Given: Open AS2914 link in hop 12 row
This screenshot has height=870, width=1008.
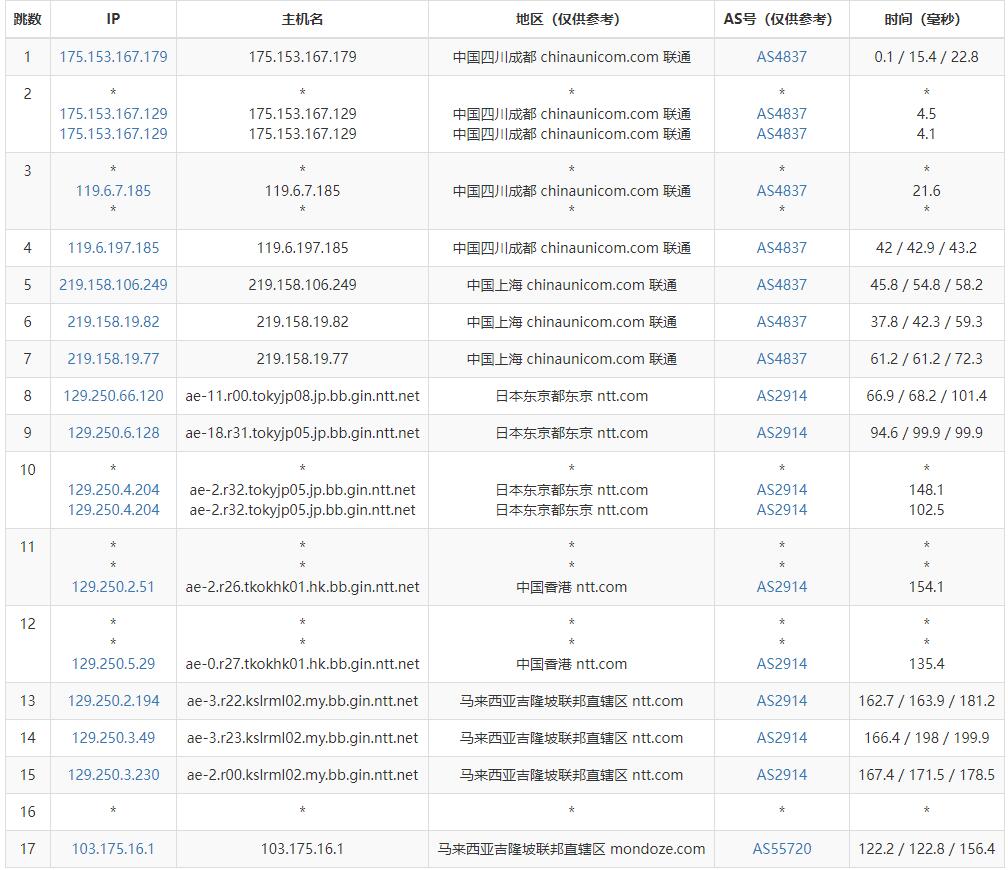Looking at the screenshot, I should click(782, 664).
